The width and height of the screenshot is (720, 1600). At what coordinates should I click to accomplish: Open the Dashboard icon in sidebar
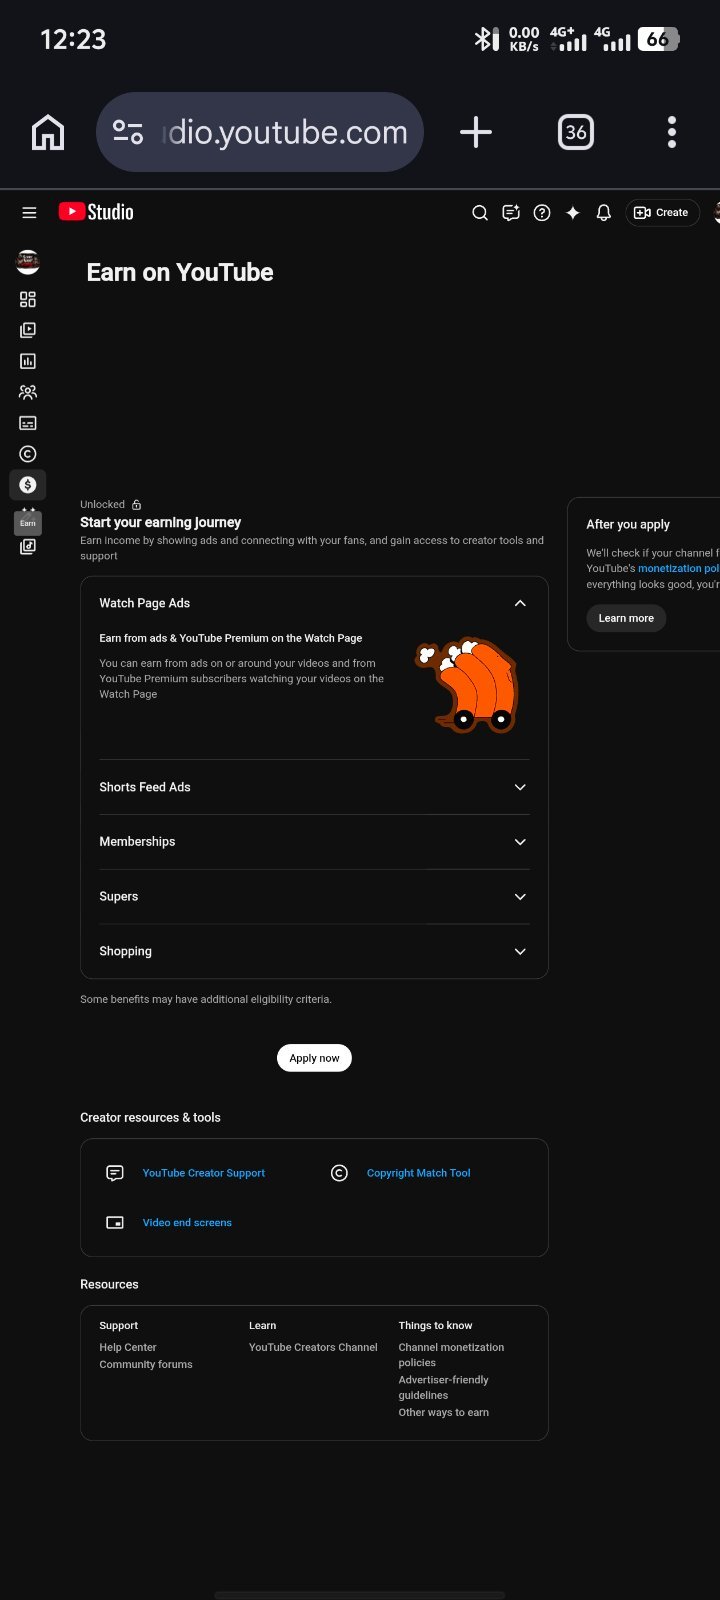click(28, 299)
